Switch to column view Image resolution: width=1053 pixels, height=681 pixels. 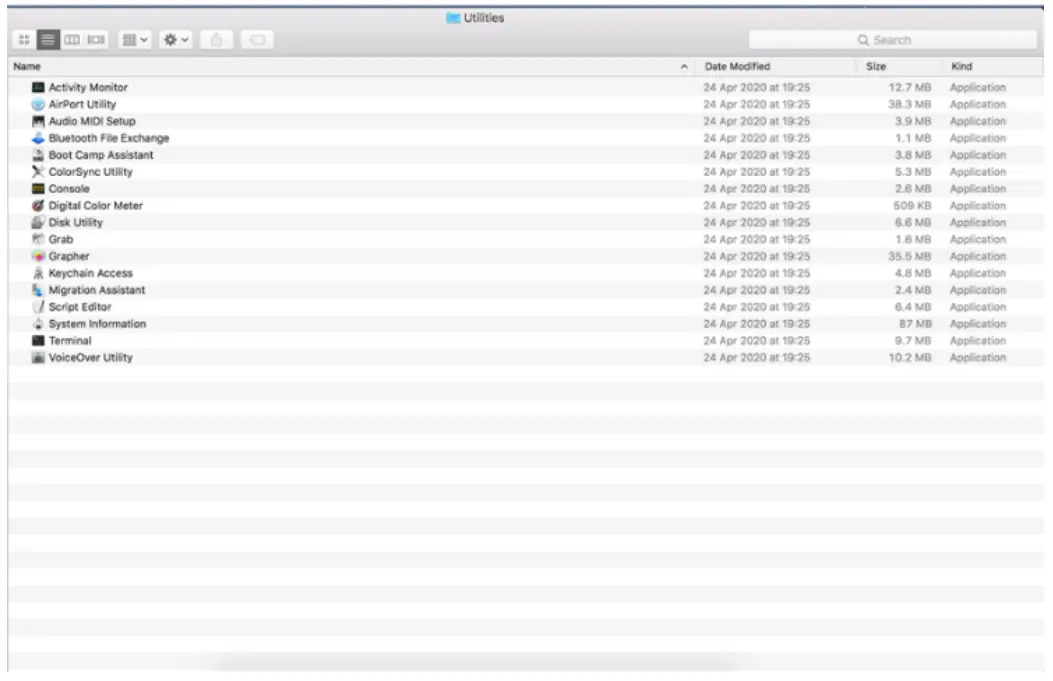point(72,40)
